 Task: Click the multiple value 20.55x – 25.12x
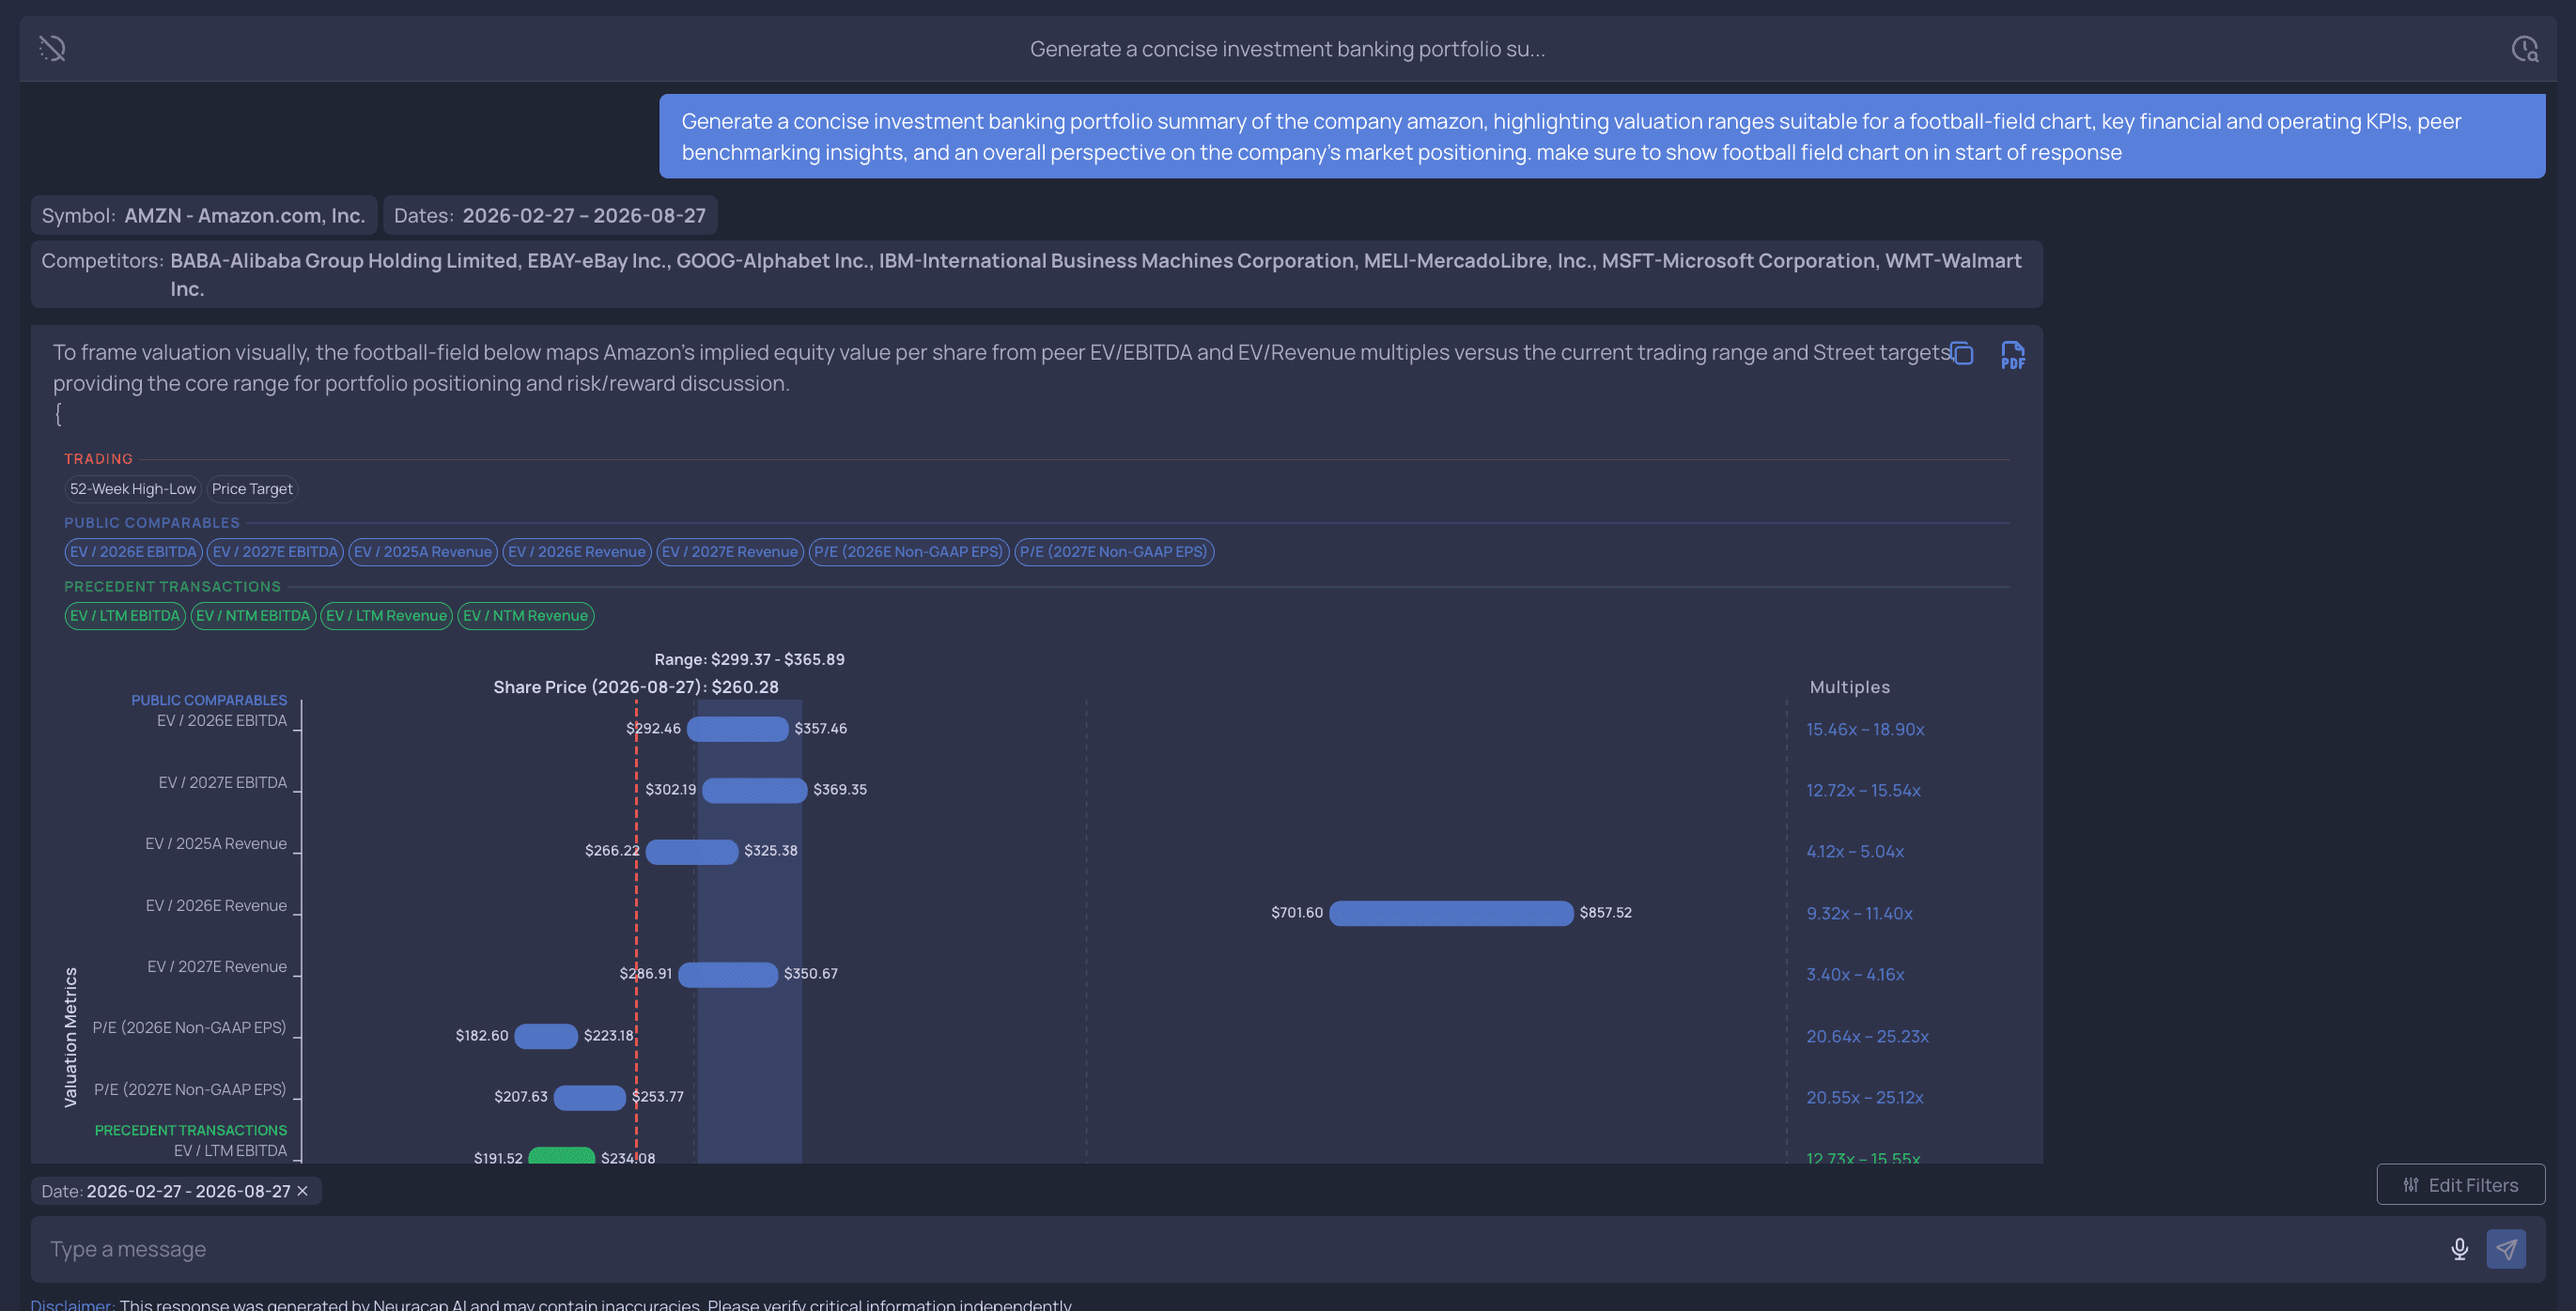1865,1098
